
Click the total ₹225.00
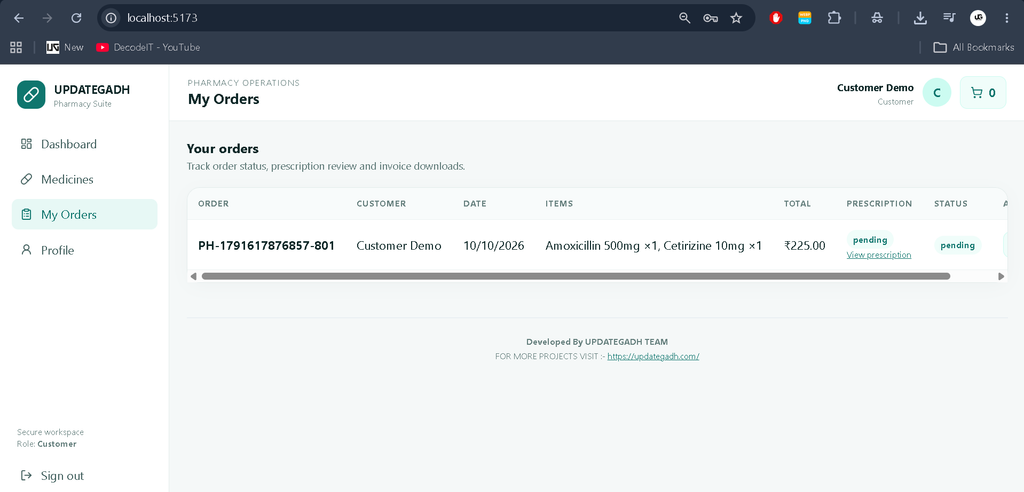click(x=805, y=246)
